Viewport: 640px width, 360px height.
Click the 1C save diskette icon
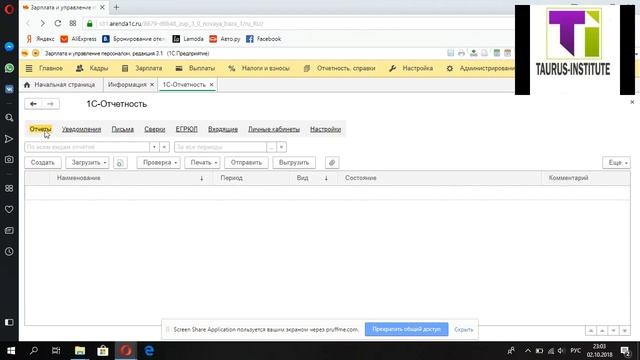pyautogui.click(x=451, y=53)
